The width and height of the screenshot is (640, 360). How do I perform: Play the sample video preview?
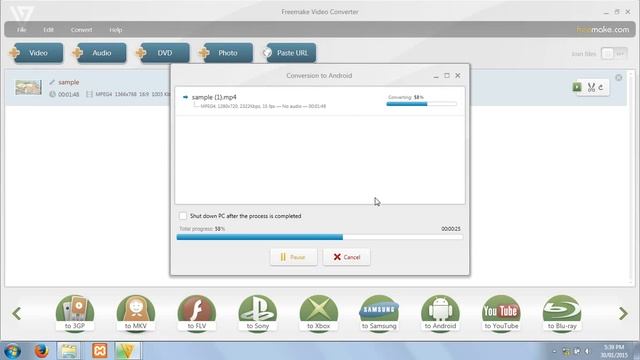pos(577,87)
